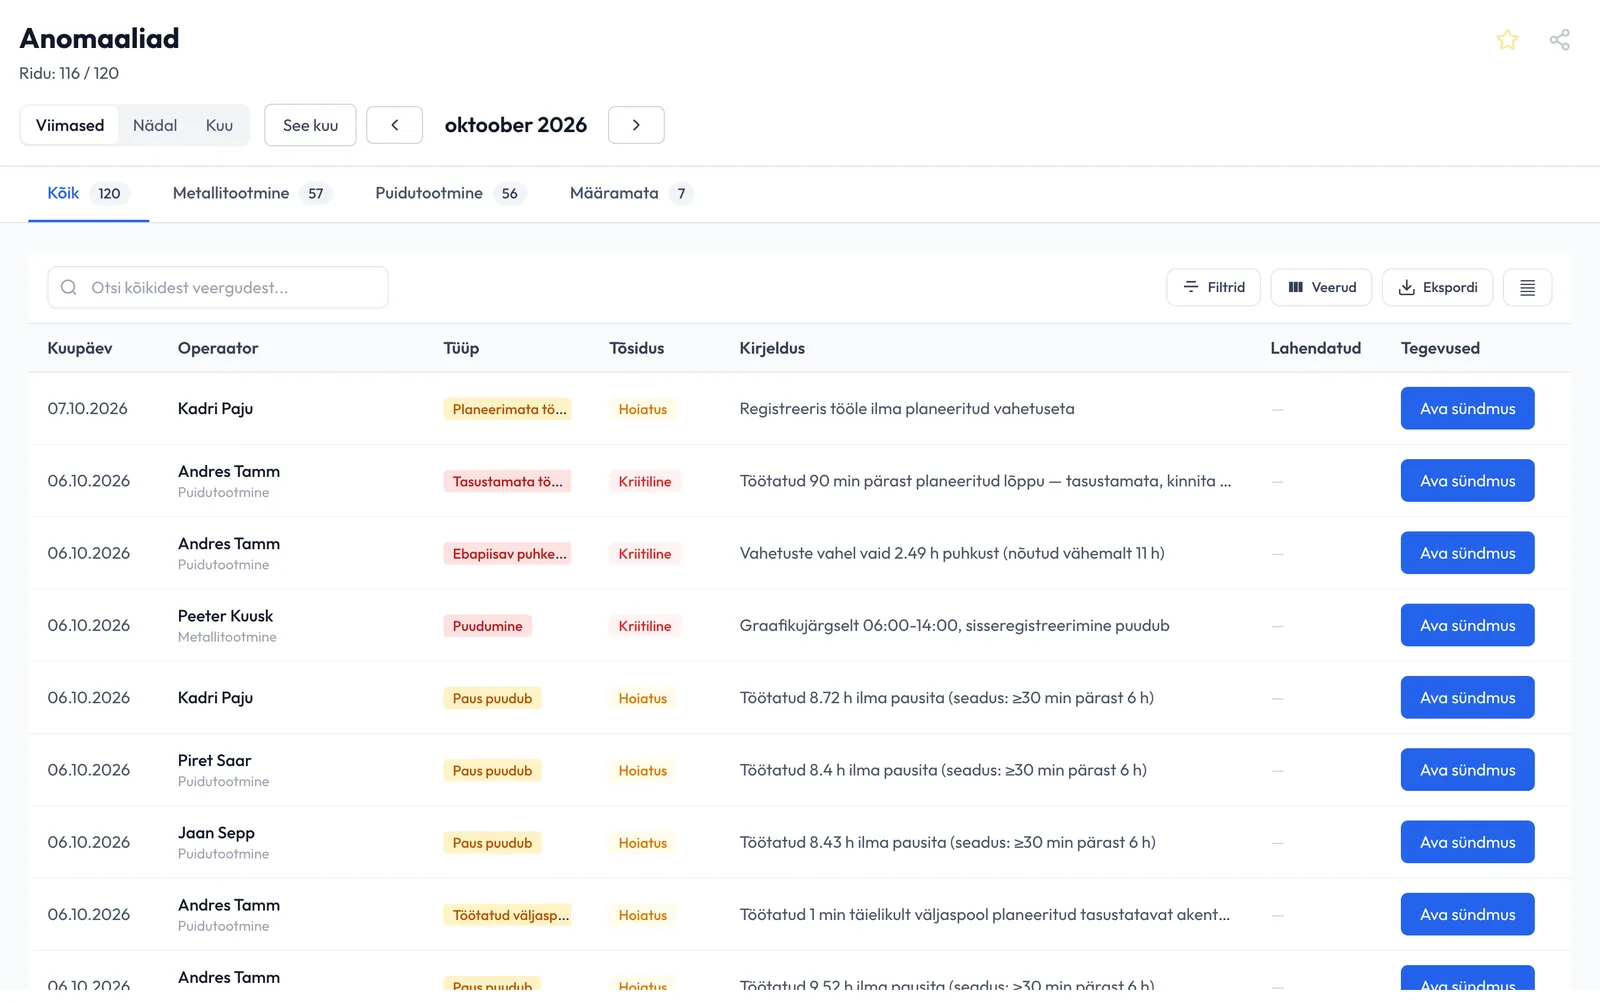The width and height of the screenshot is (1600, 1003).
Task: Click the See kuu button
Action: tap(310, 125)
